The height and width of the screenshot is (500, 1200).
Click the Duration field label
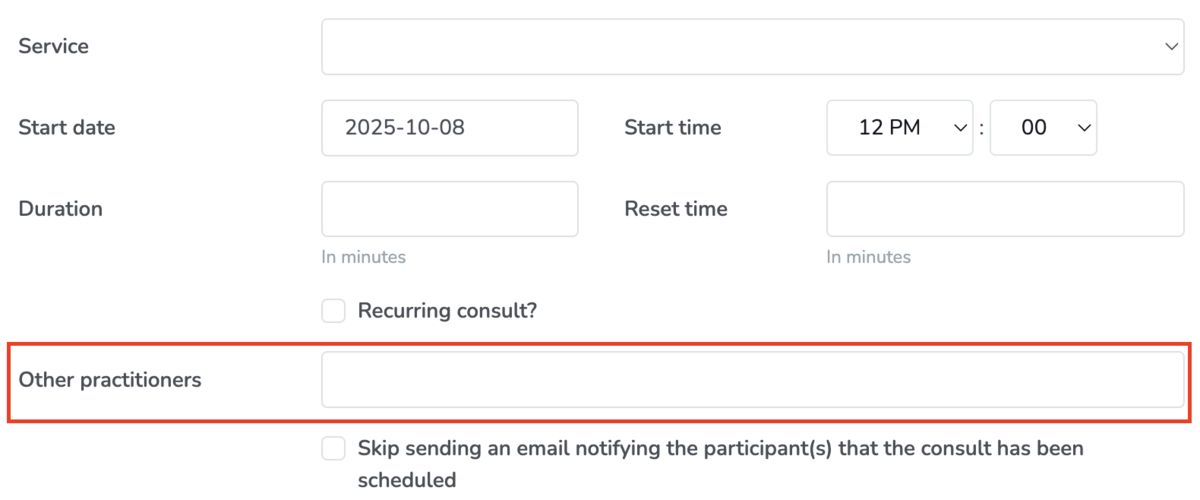coord(60,209)
